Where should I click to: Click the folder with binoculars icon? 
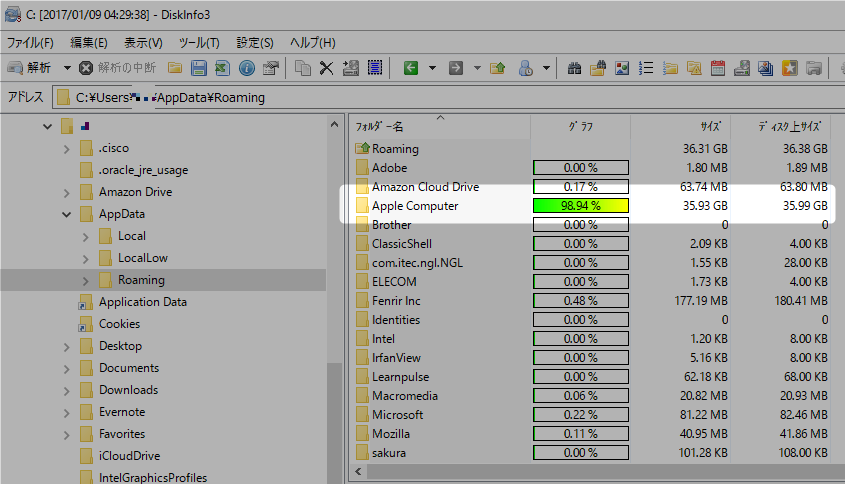point(598,68)
